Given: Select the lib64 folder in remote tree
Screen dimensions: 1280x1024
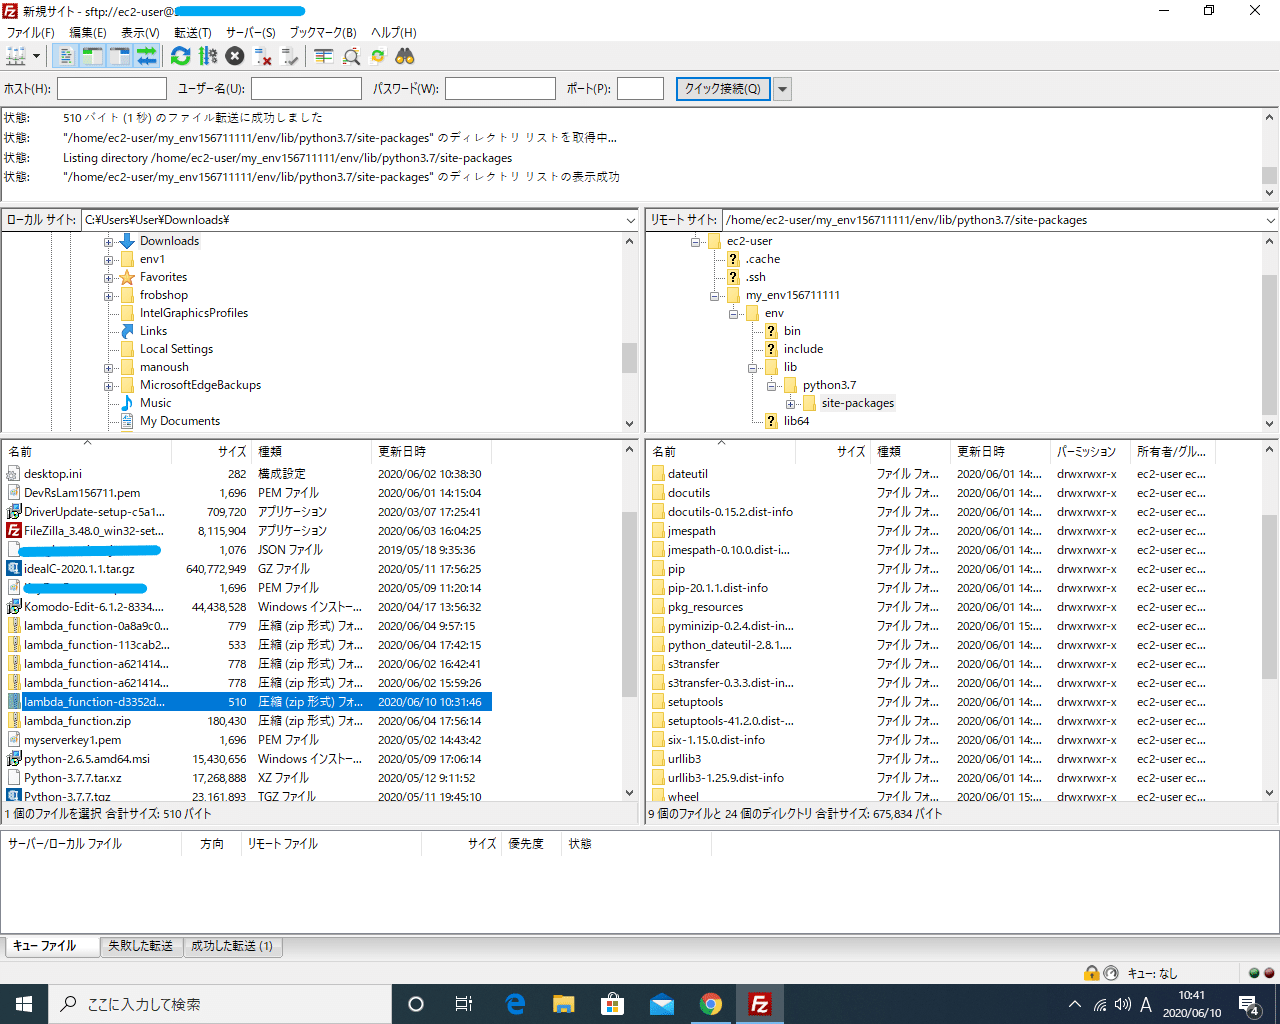Looking at the screenshot, I should pos(796,421).
